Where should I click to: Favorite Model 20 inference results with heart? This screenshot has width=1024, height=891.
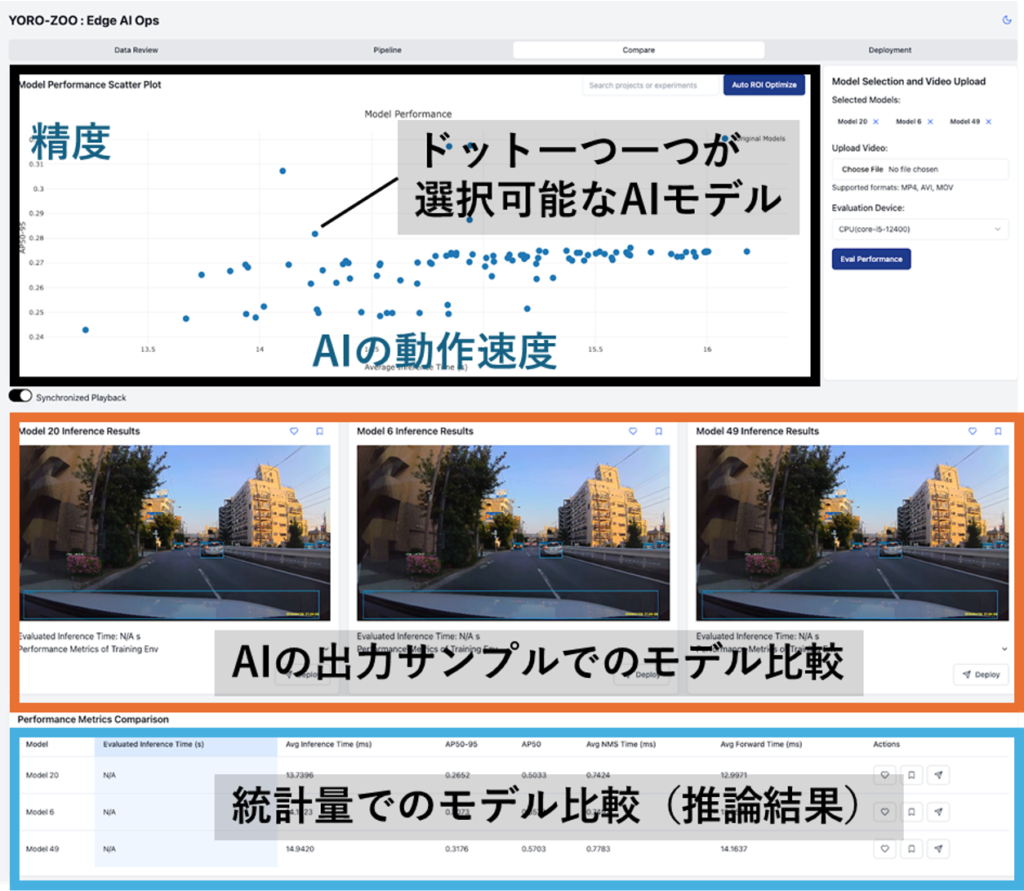click(x=294, y=431)
